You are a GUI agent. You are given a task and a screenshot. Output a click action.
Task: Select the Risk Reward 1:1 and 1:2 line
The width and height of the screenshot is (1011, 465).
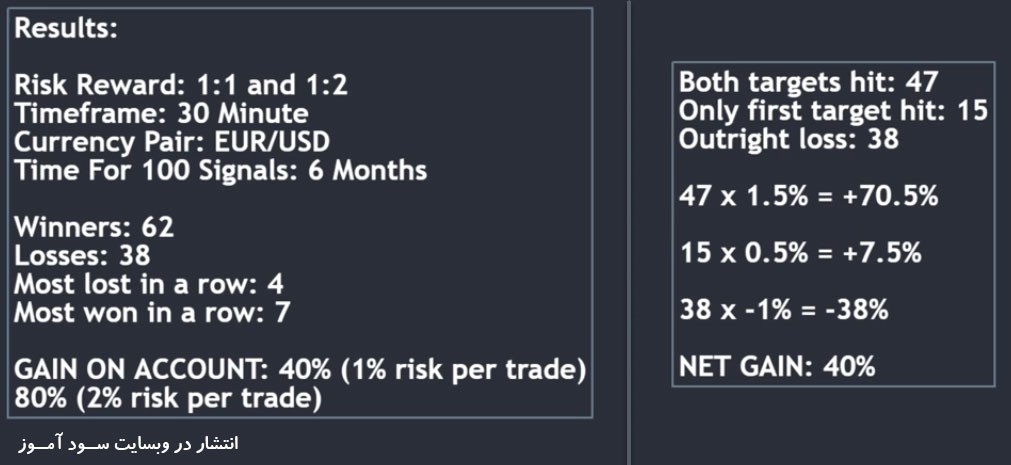pos(181,85)
